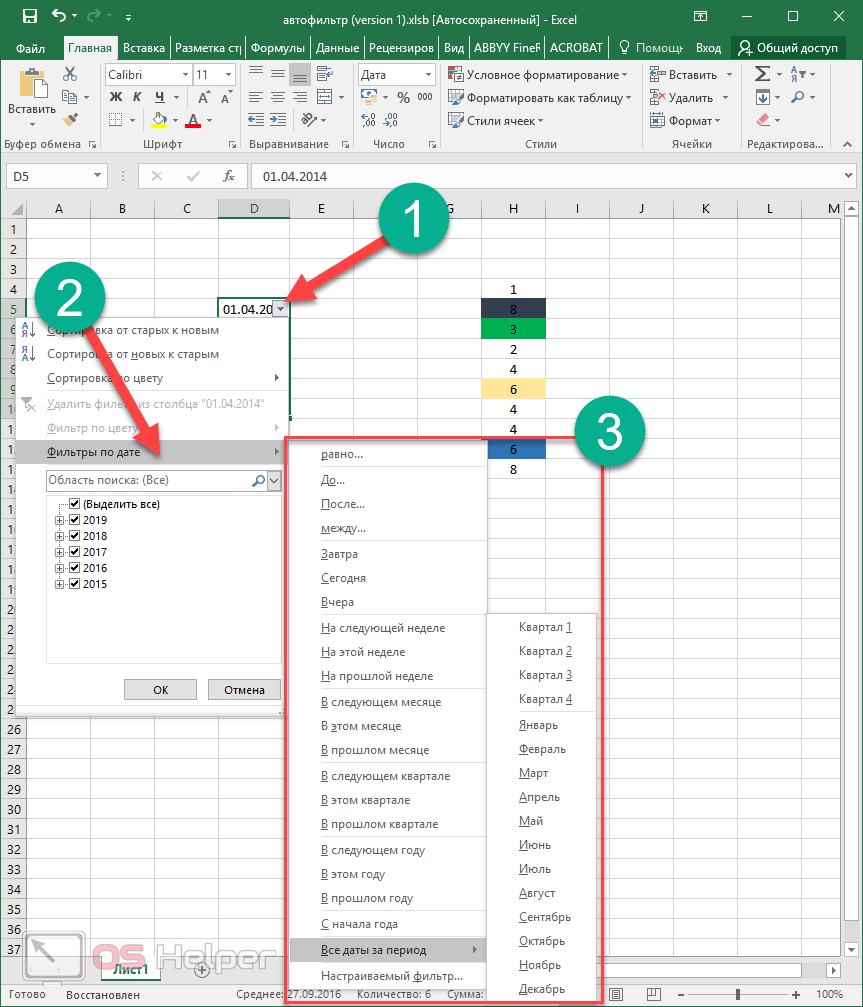Uncheck the 2019 year checkbox

74,520
